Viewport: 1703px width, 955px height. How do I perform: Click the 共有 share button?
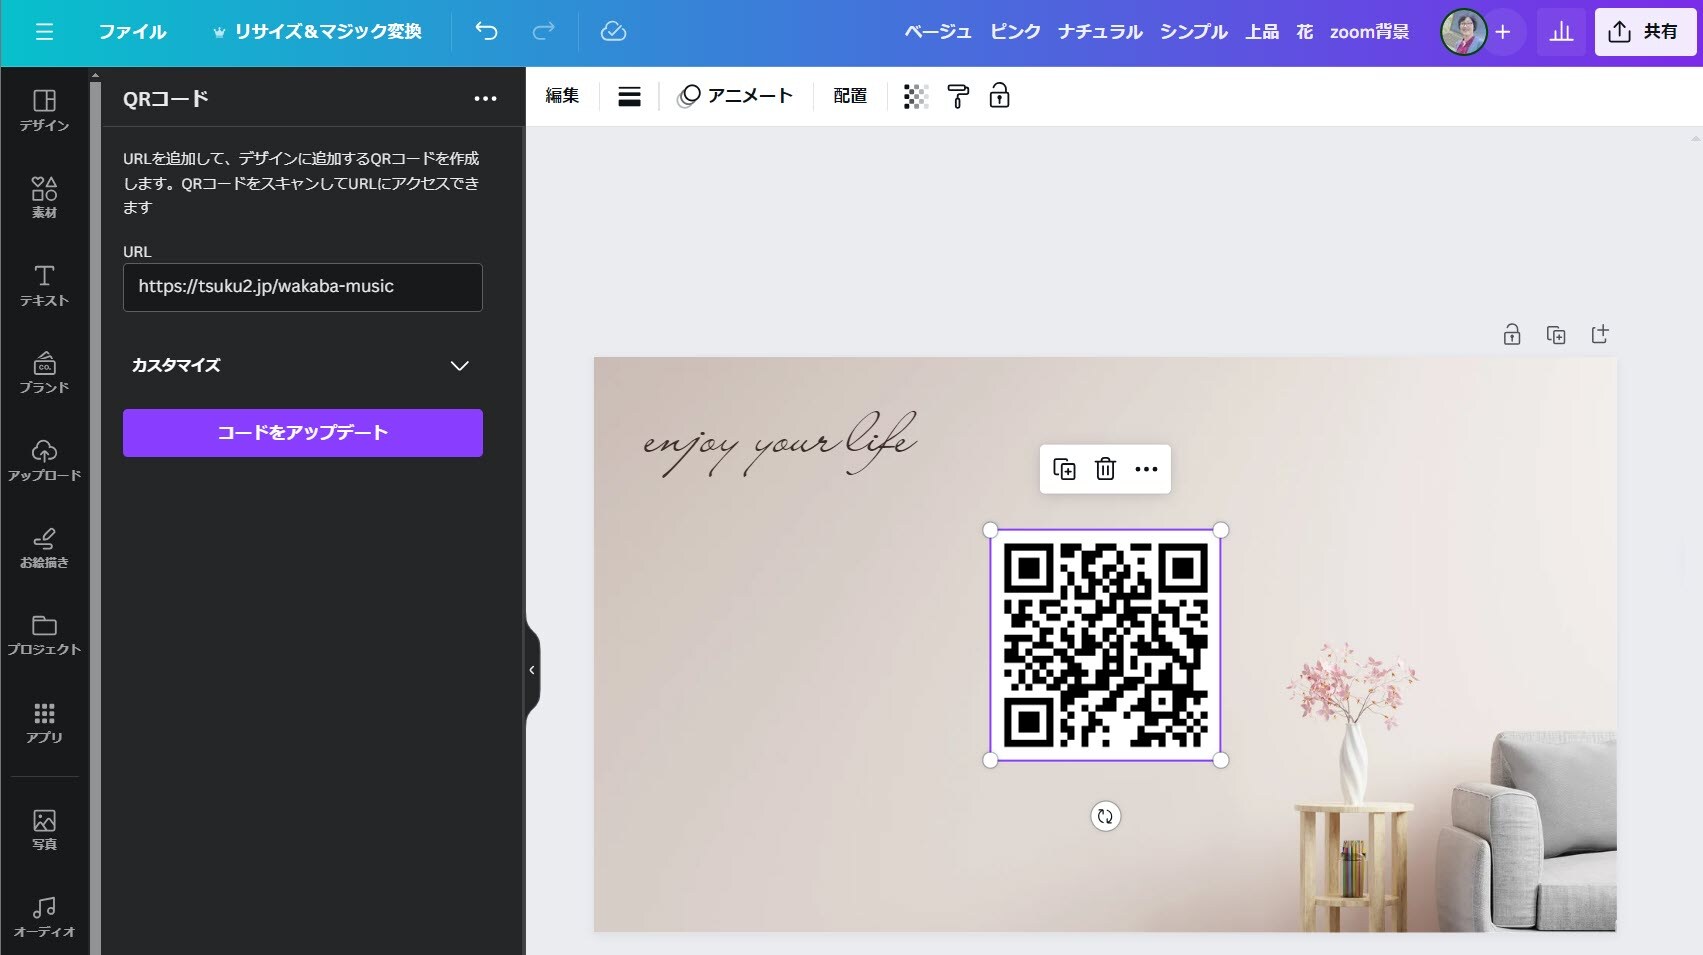[1644, 32]
